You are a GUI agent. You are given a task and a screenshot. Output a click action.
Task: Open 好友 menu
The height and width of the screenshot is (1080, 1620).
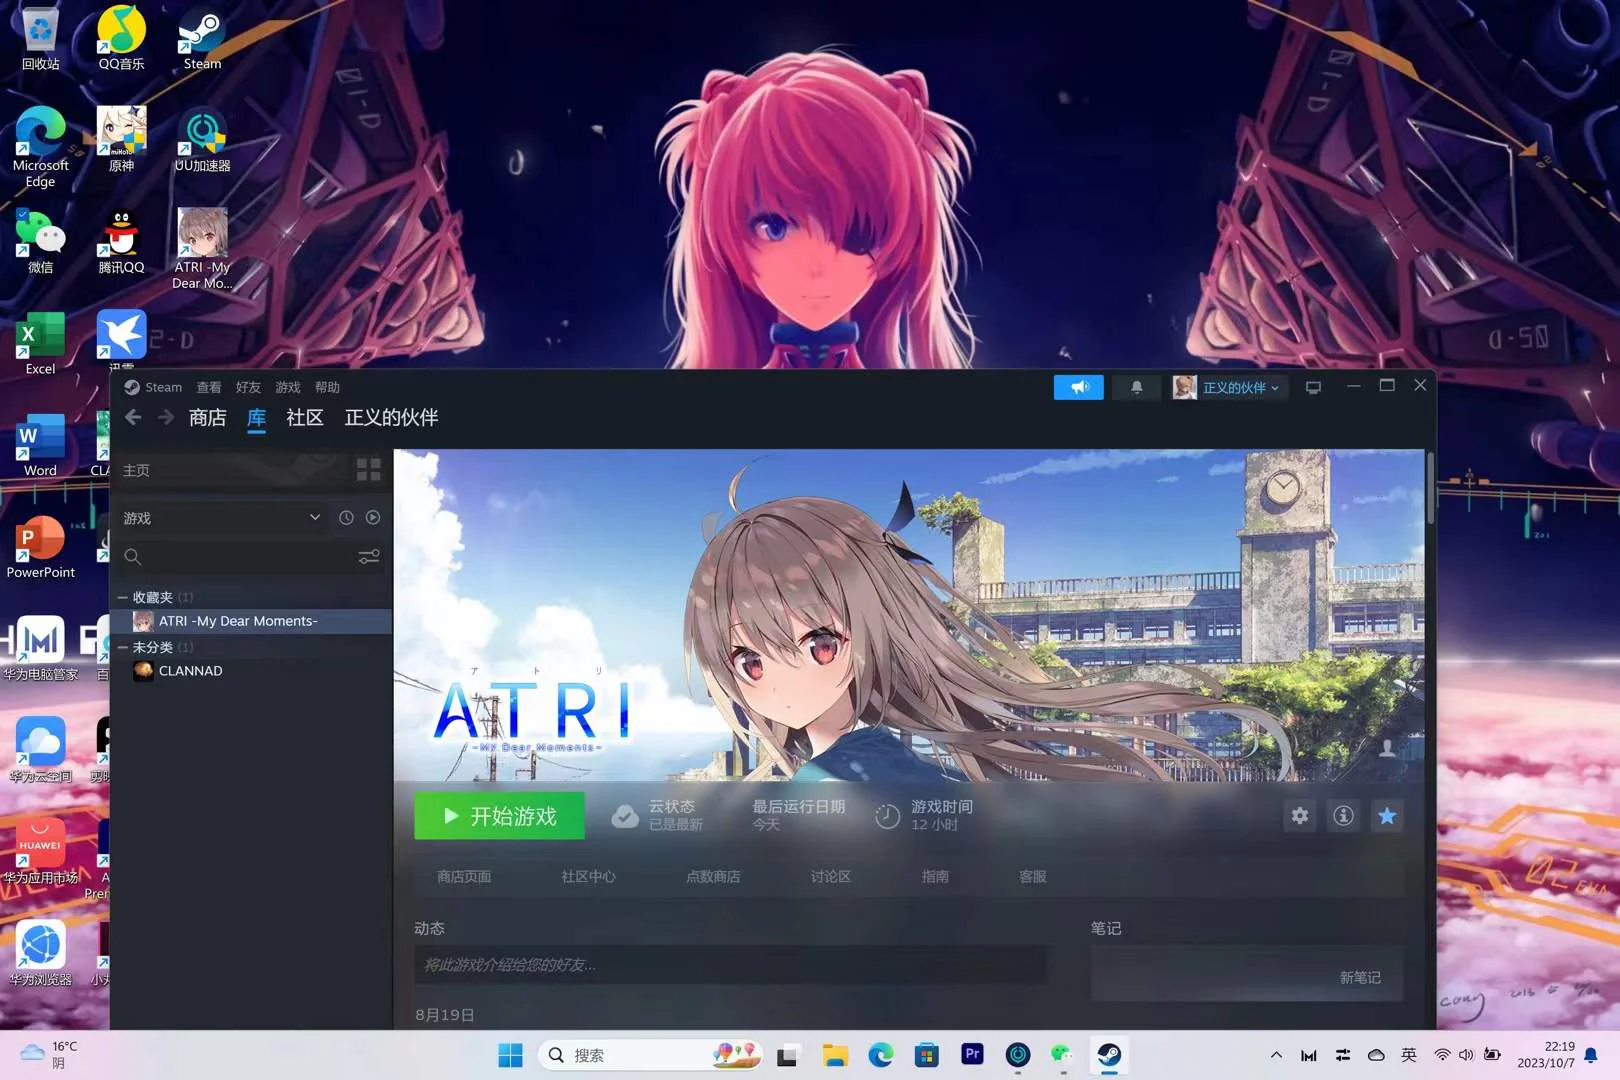248,387
